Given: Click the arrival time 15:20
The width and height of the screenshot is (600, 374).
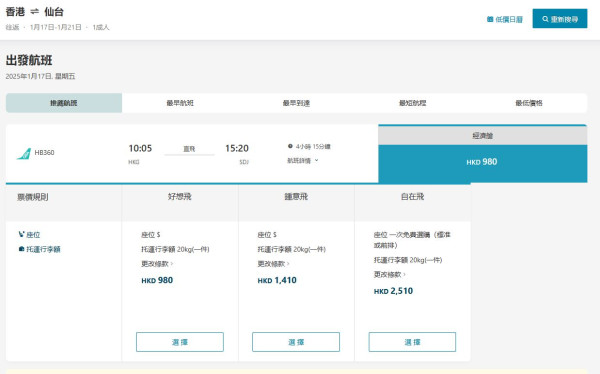Looking at the screenshot, I should click(237, 148).
